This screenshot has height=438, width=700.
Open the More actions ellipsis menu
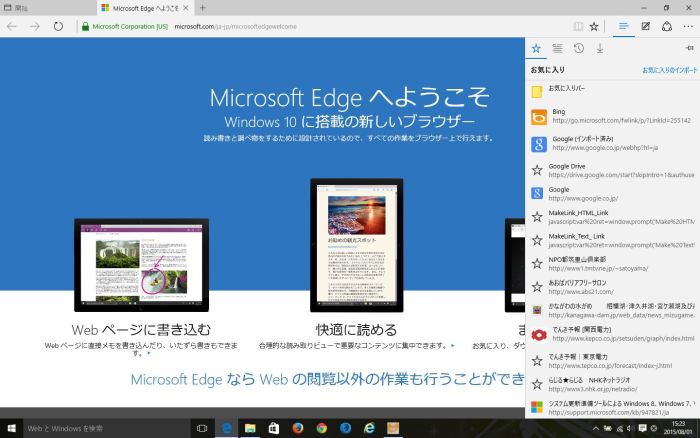pyautogui.click(x=687, y=26)
